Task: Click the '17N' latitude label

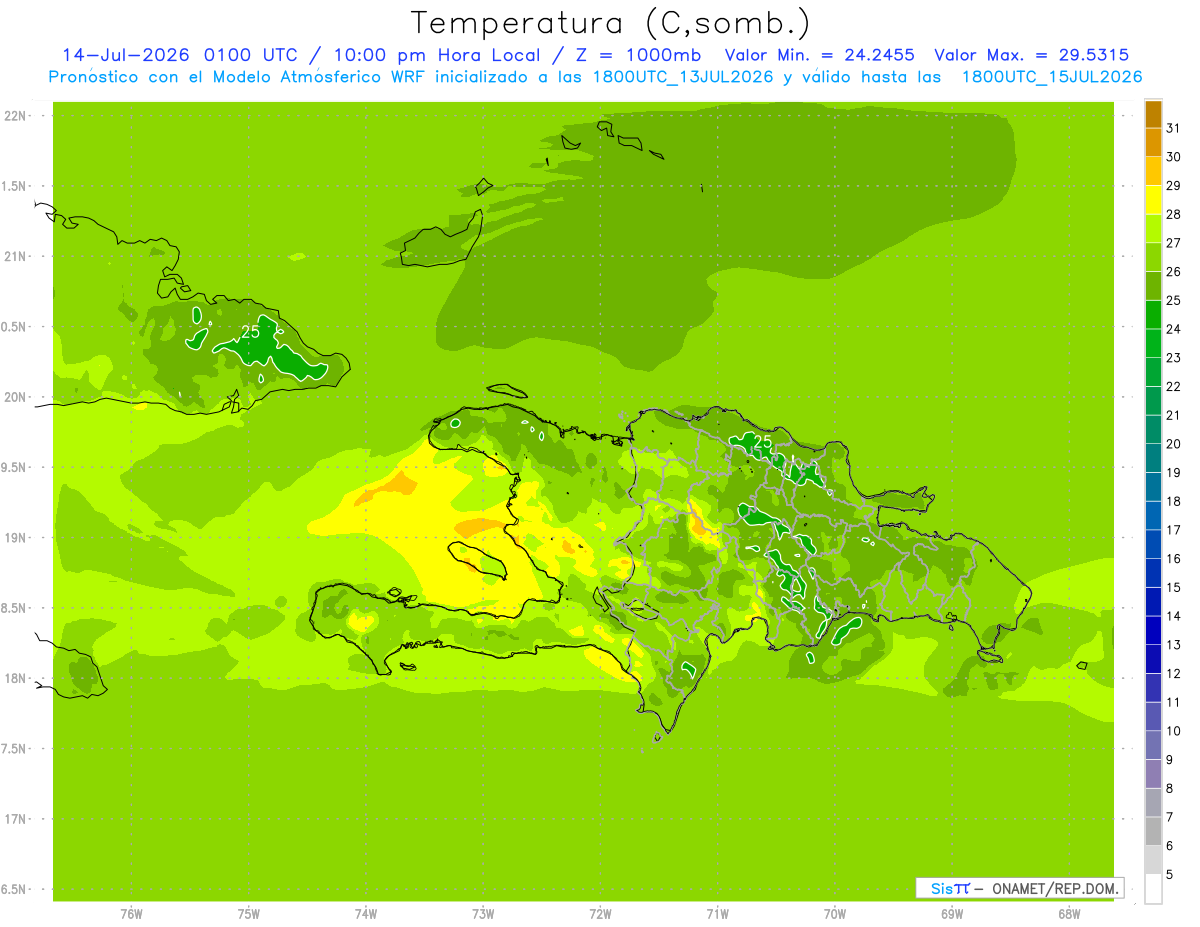Action: tap(15, 819)
